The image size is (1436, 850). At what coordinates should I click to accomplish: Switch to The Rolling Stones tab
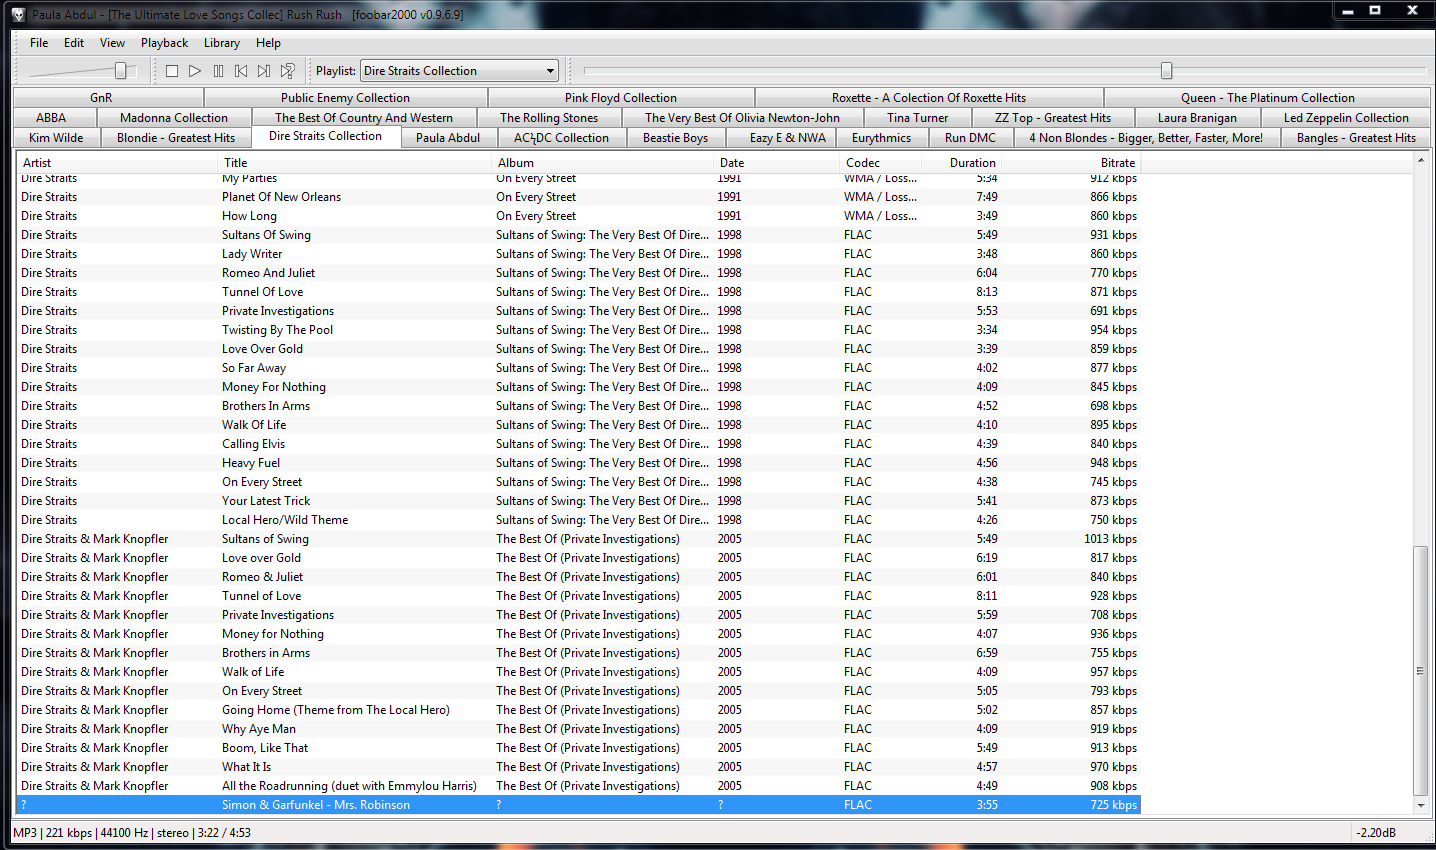pos(549,118)
